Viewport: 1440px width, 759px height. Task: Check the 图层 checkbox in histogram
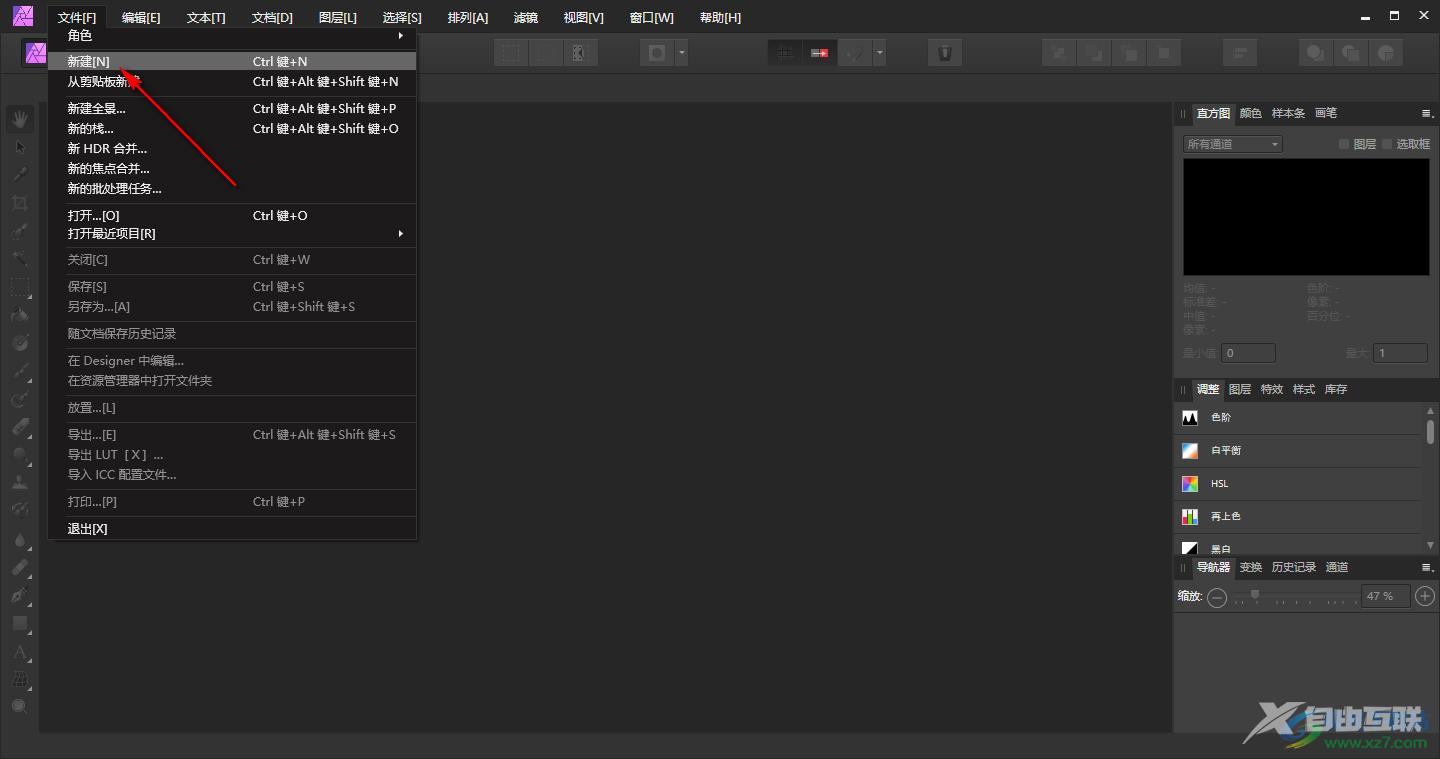tap(1344, 144)
